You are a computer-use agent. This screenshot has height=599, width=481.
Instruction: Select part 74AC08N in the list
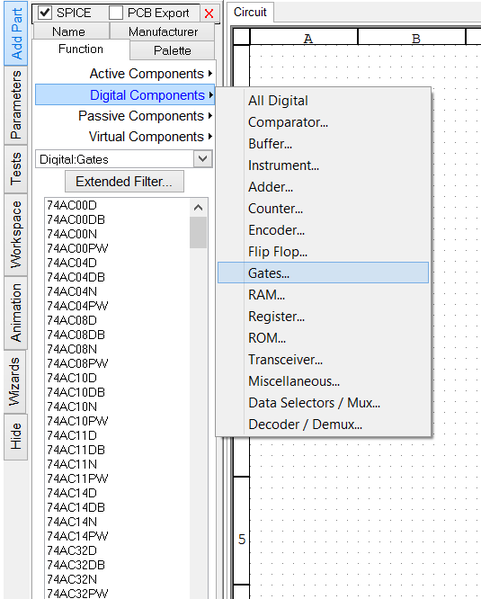point(72,349)
